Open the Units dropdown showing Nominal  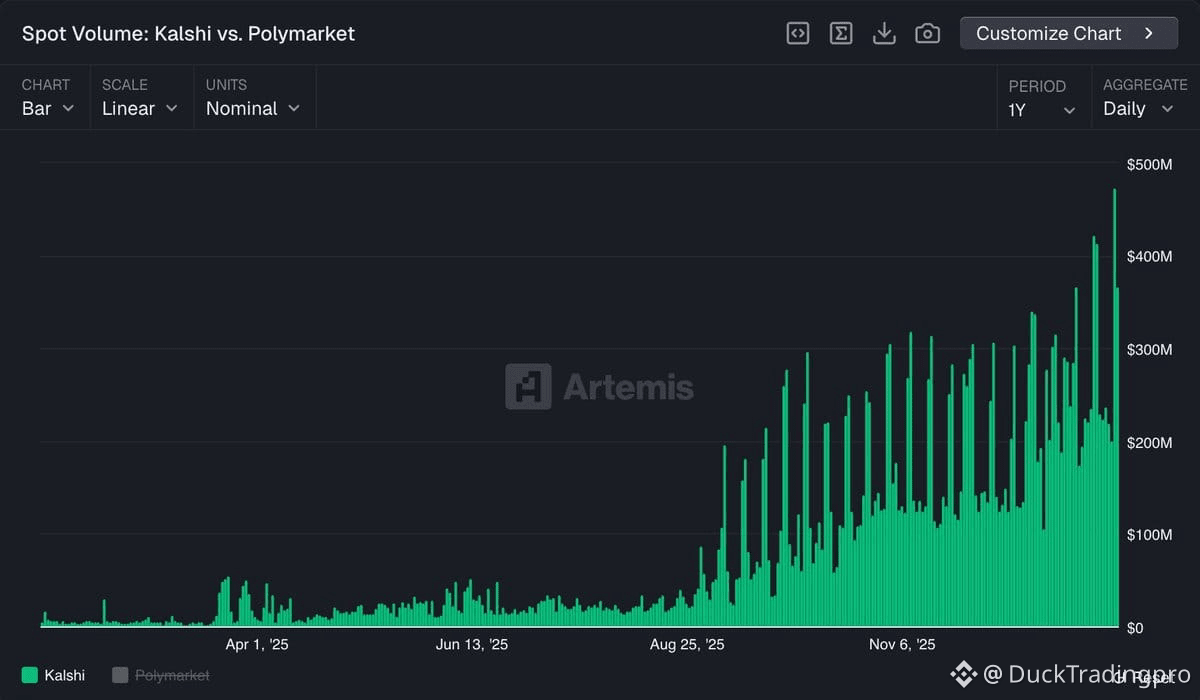pos(252,108)
